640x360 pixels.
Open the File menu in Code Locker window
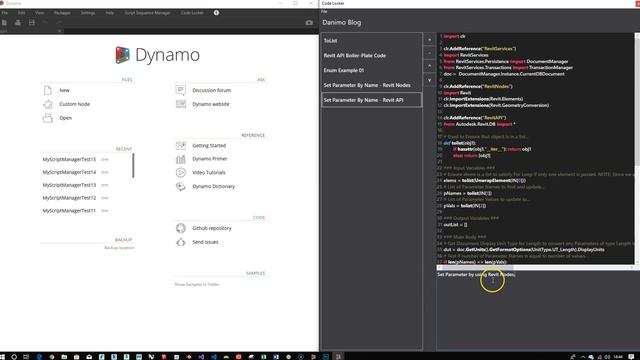pos(324,11)
